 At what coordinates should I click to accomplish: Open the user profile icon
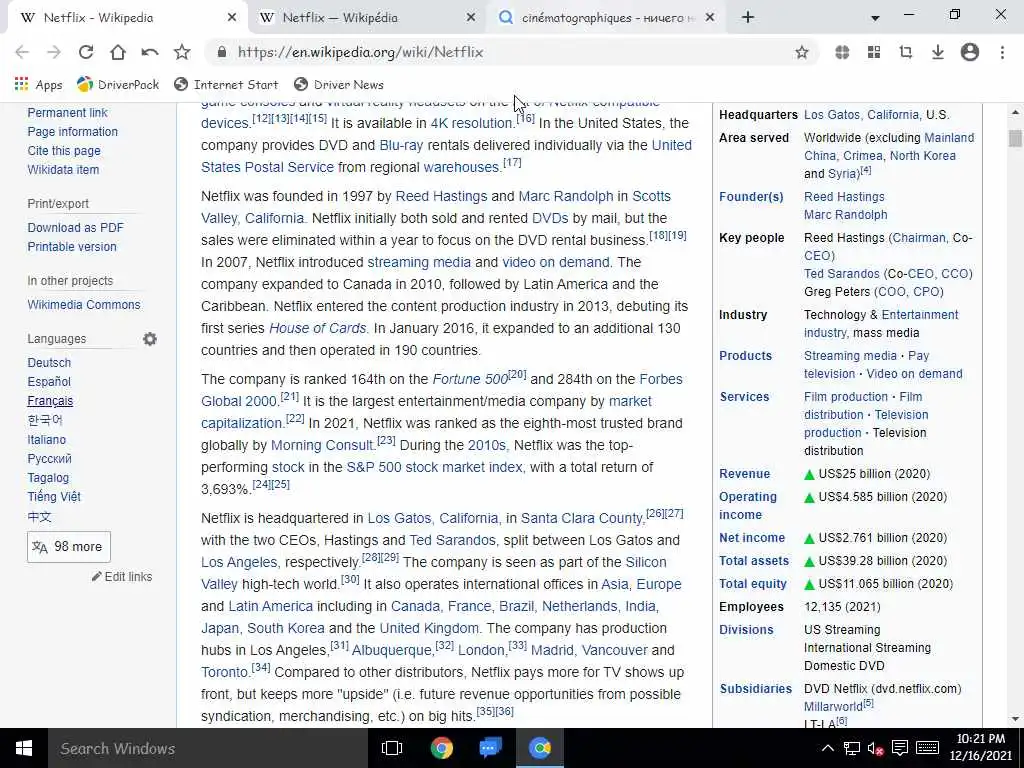[x=970, y=52]
